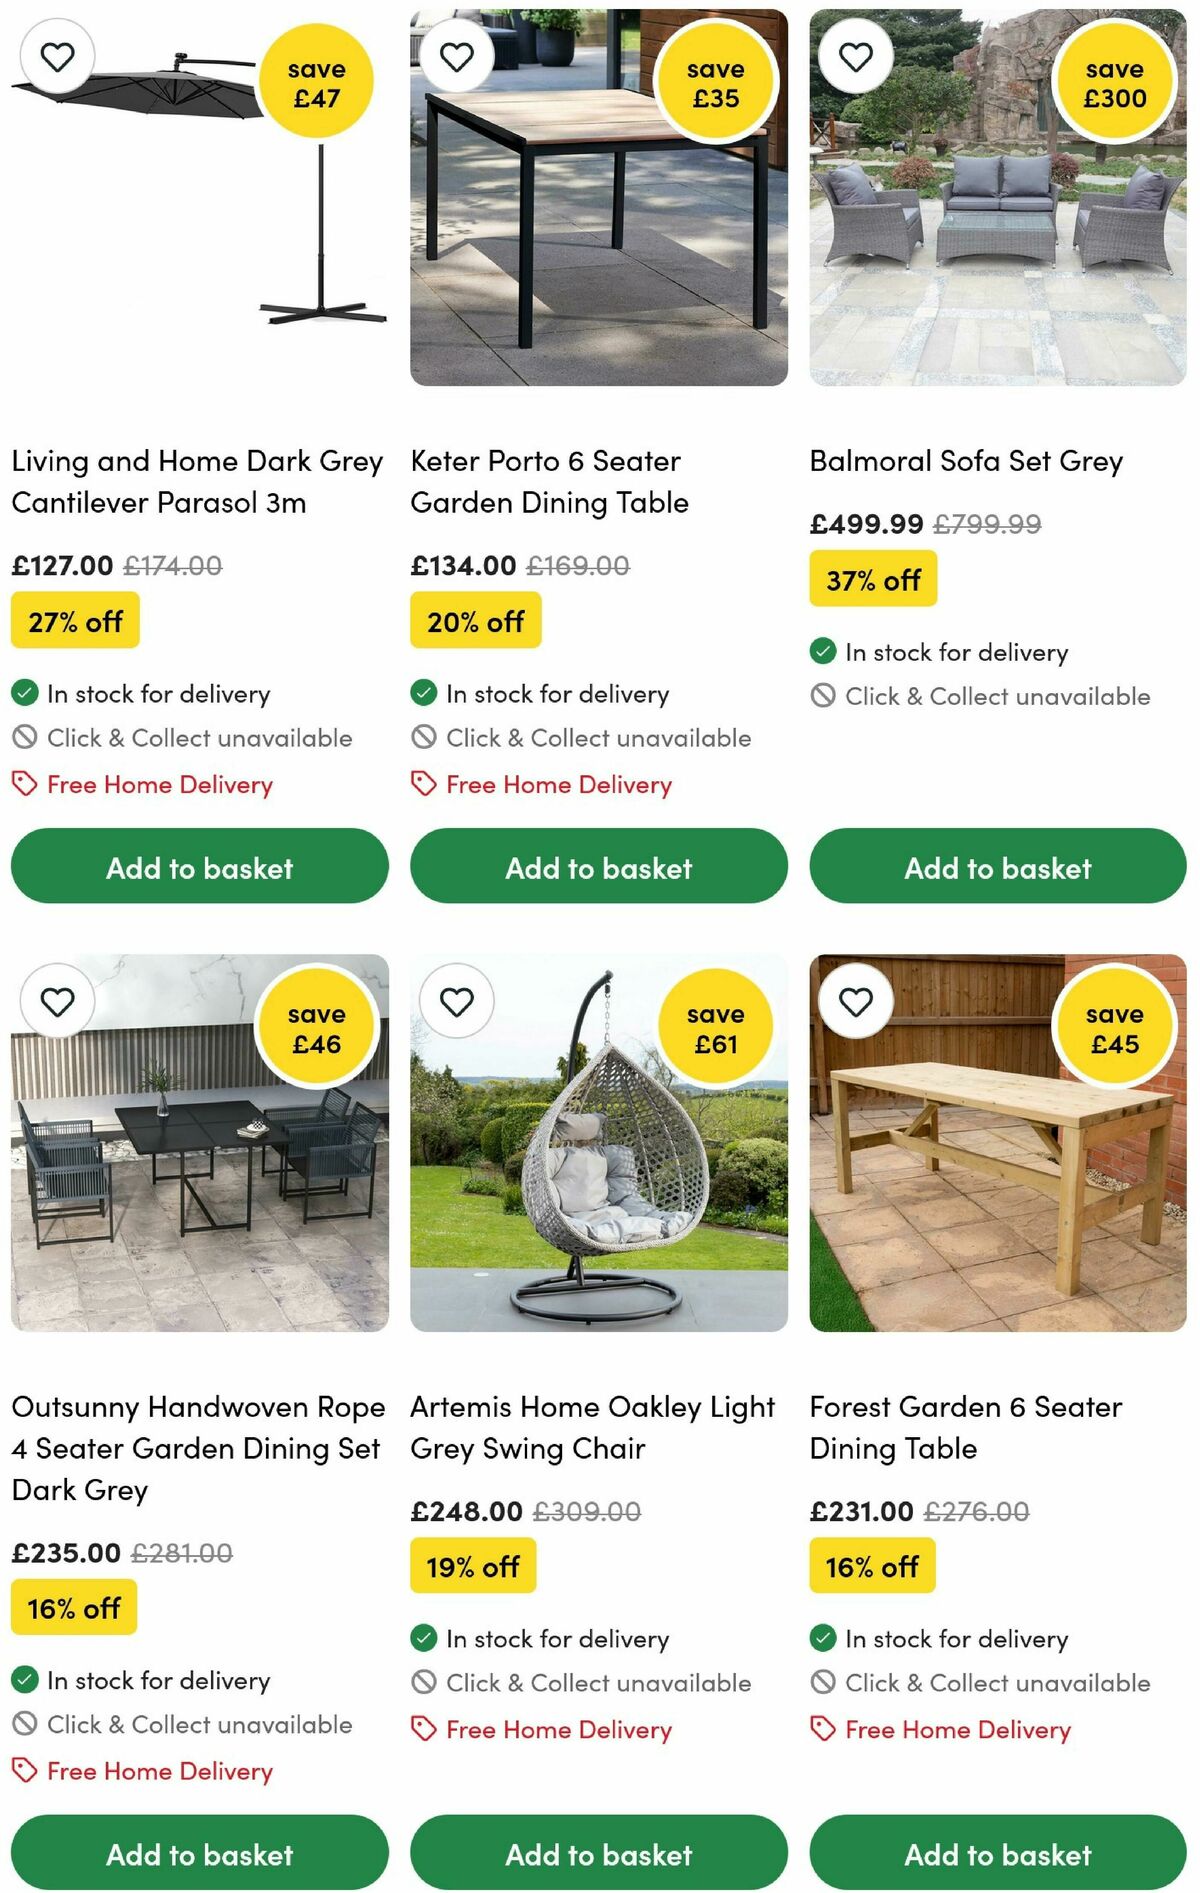1200x1893 pixels.
Task: Favourite the Artemis Home Oakley Swing Chair
Action: coord(457,1001)
